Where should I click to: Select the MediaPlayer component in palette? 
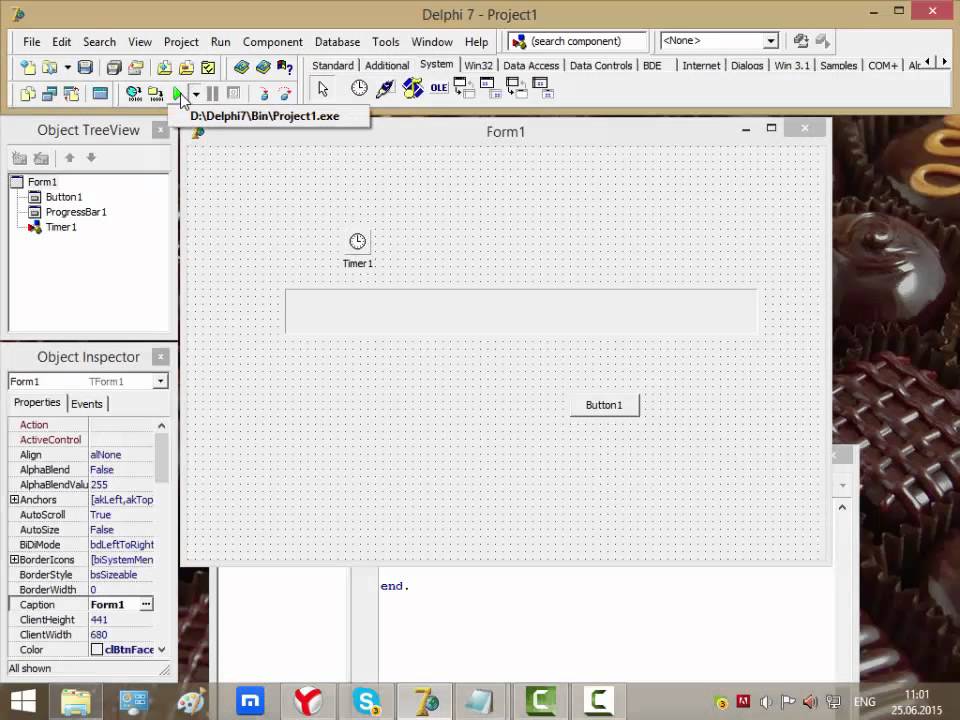tap(412, 88)
